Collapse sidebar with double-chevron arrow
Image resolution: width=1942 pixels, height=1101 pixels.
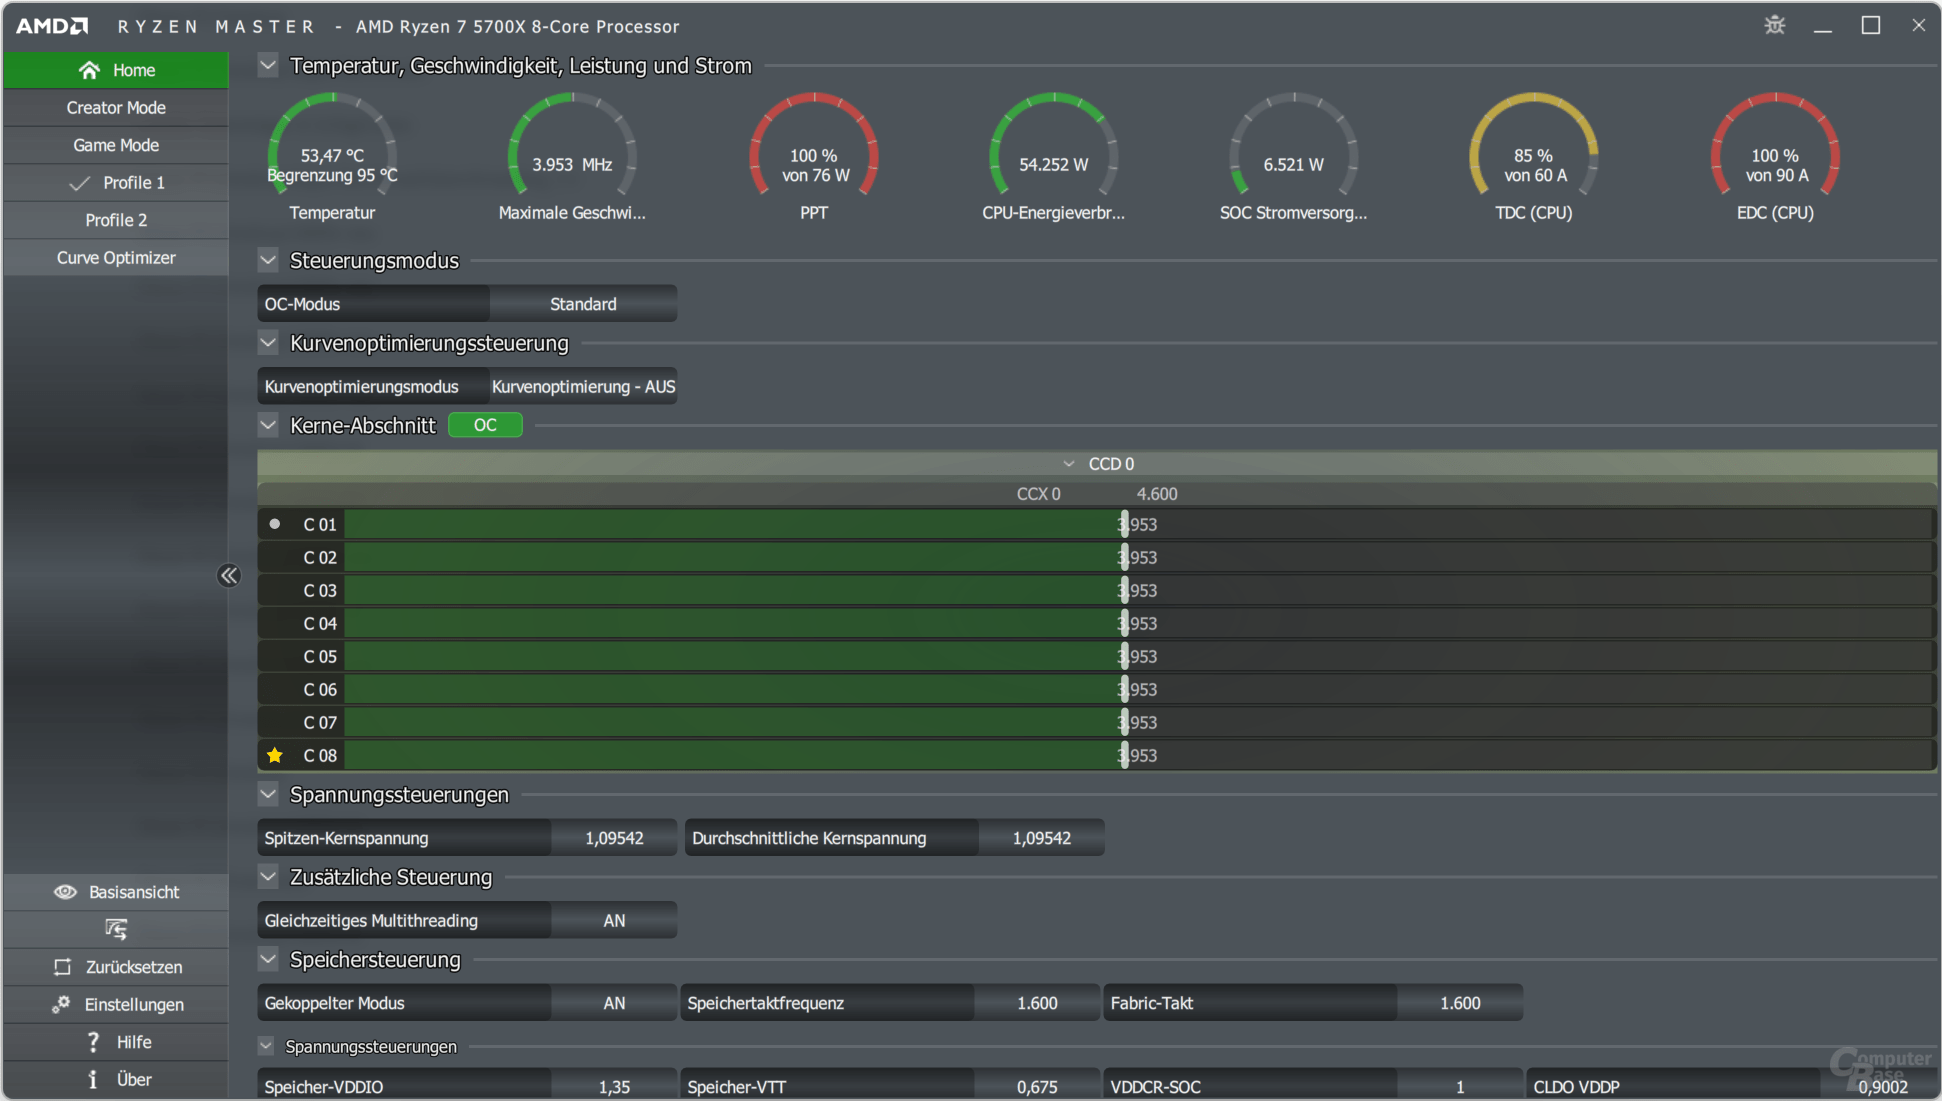229,575
